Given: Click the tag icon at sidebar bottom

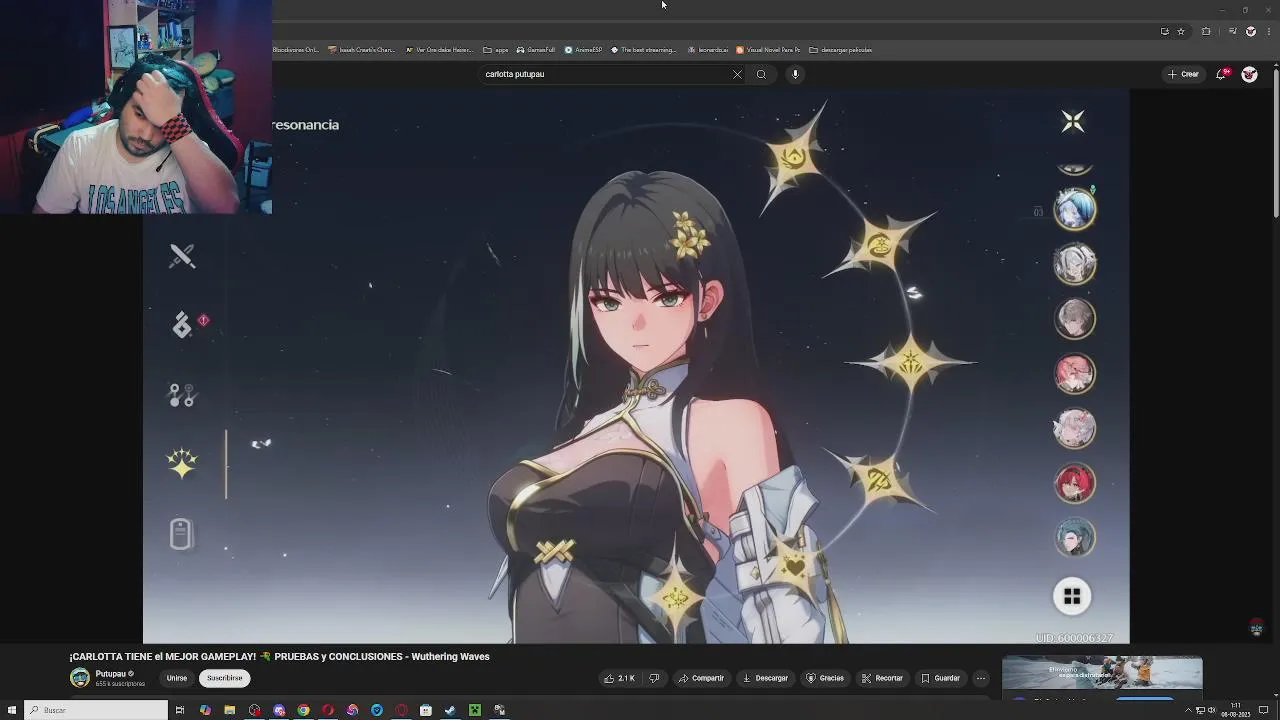Looking at the screenshot, I should [181, 534].
